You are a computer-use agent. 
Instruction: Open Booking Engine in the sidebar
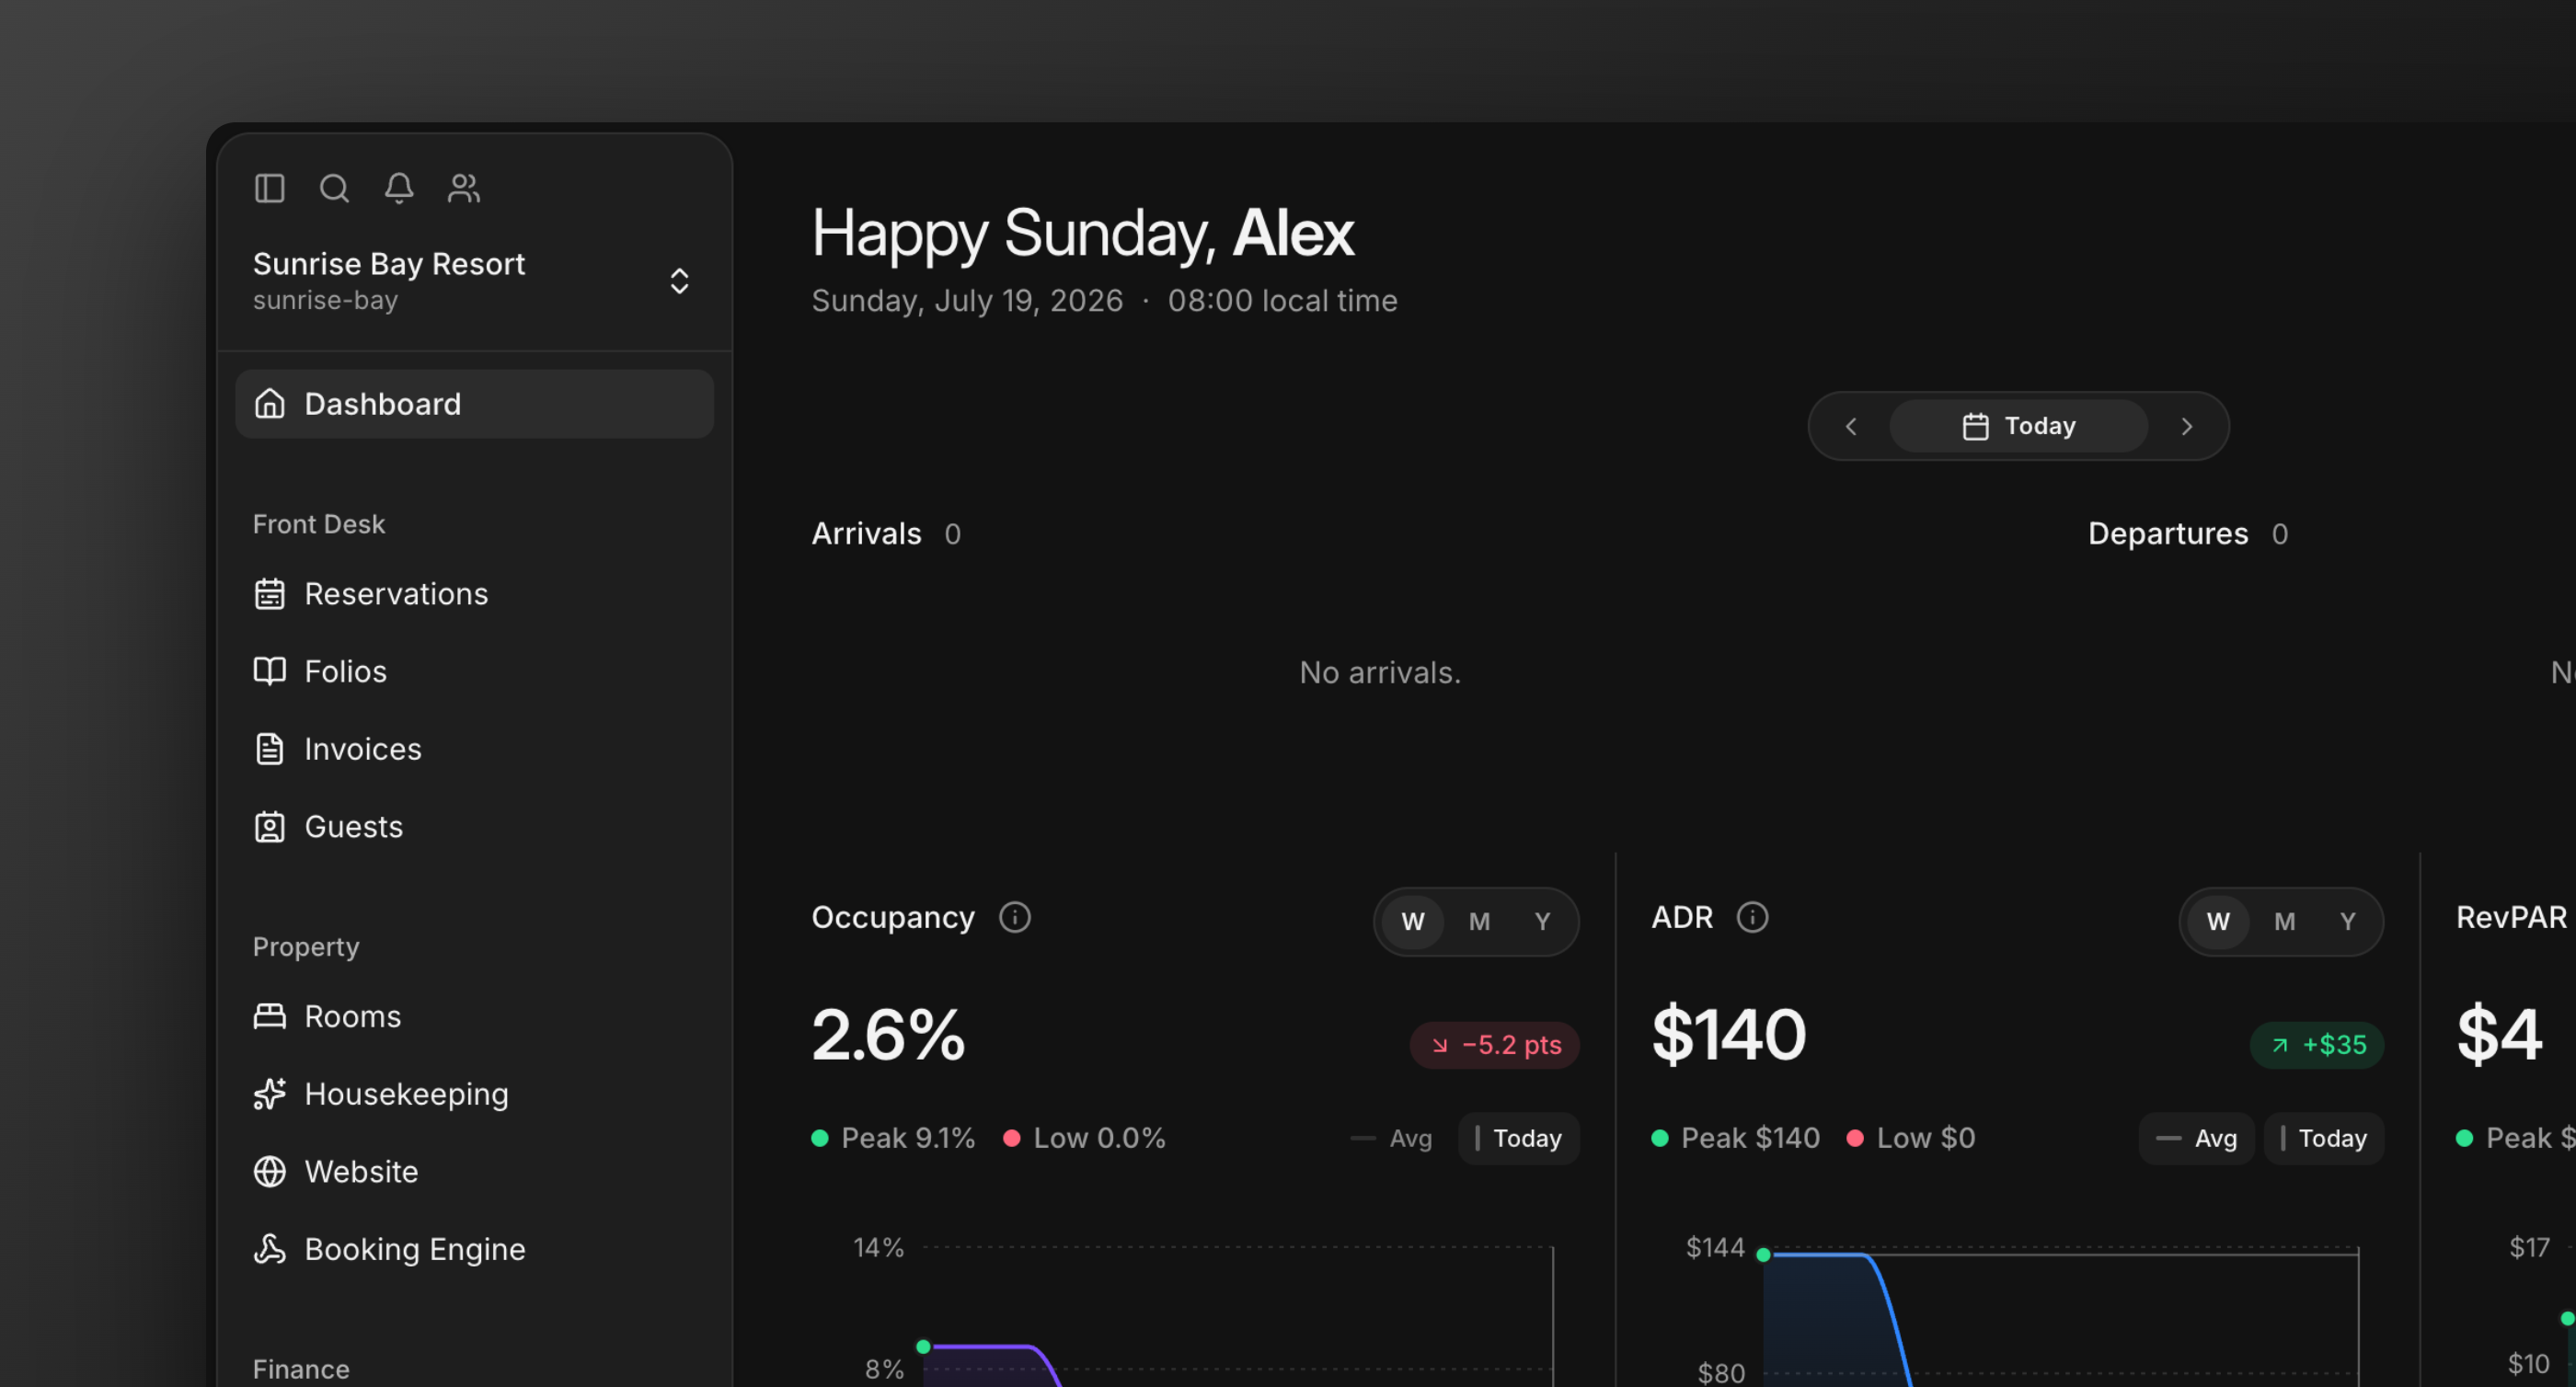point(474,1249)
